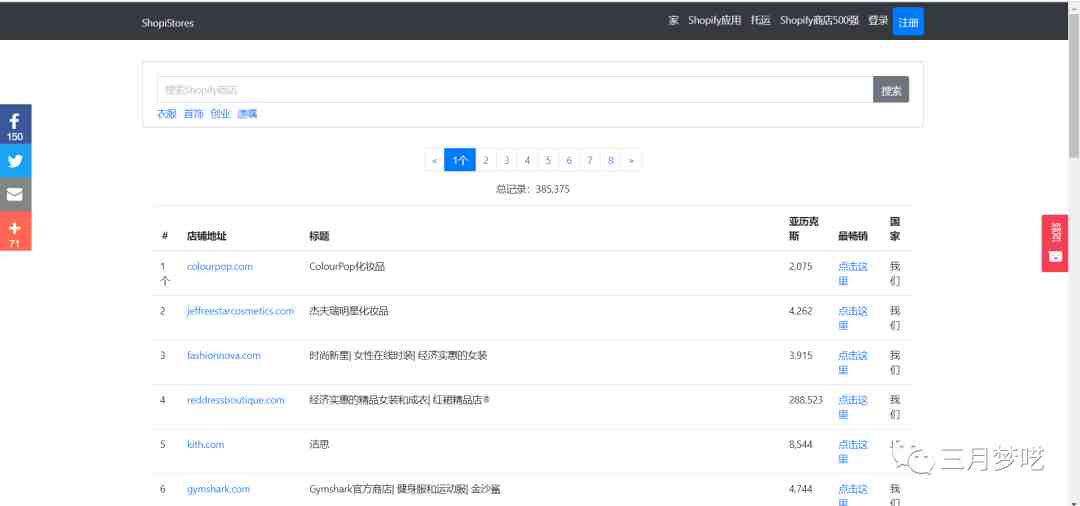Viewport: 1080px width, 506px height.
Task: Select the 衣服 suggested keyword link
Action: (x=167, y=114)
